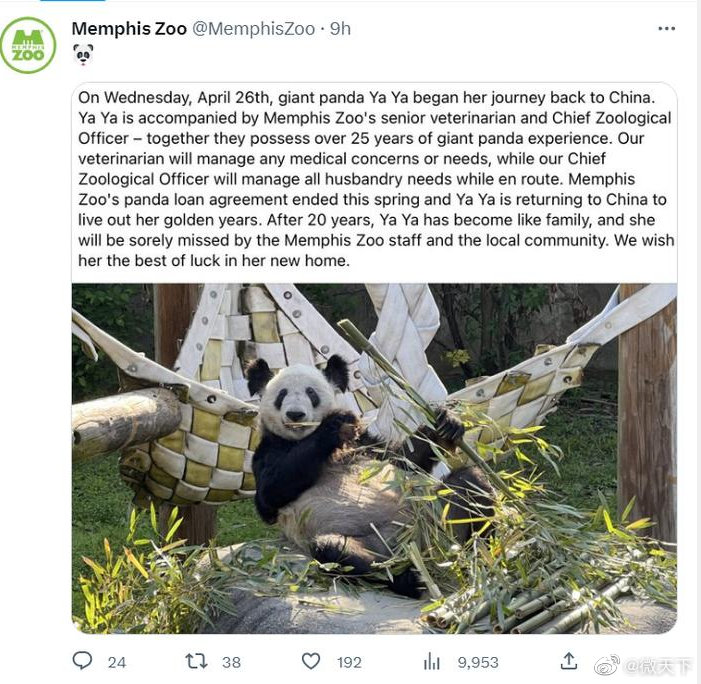Share the tweet using the upload icon
This screenshot has width=701, height=684.
569,661
